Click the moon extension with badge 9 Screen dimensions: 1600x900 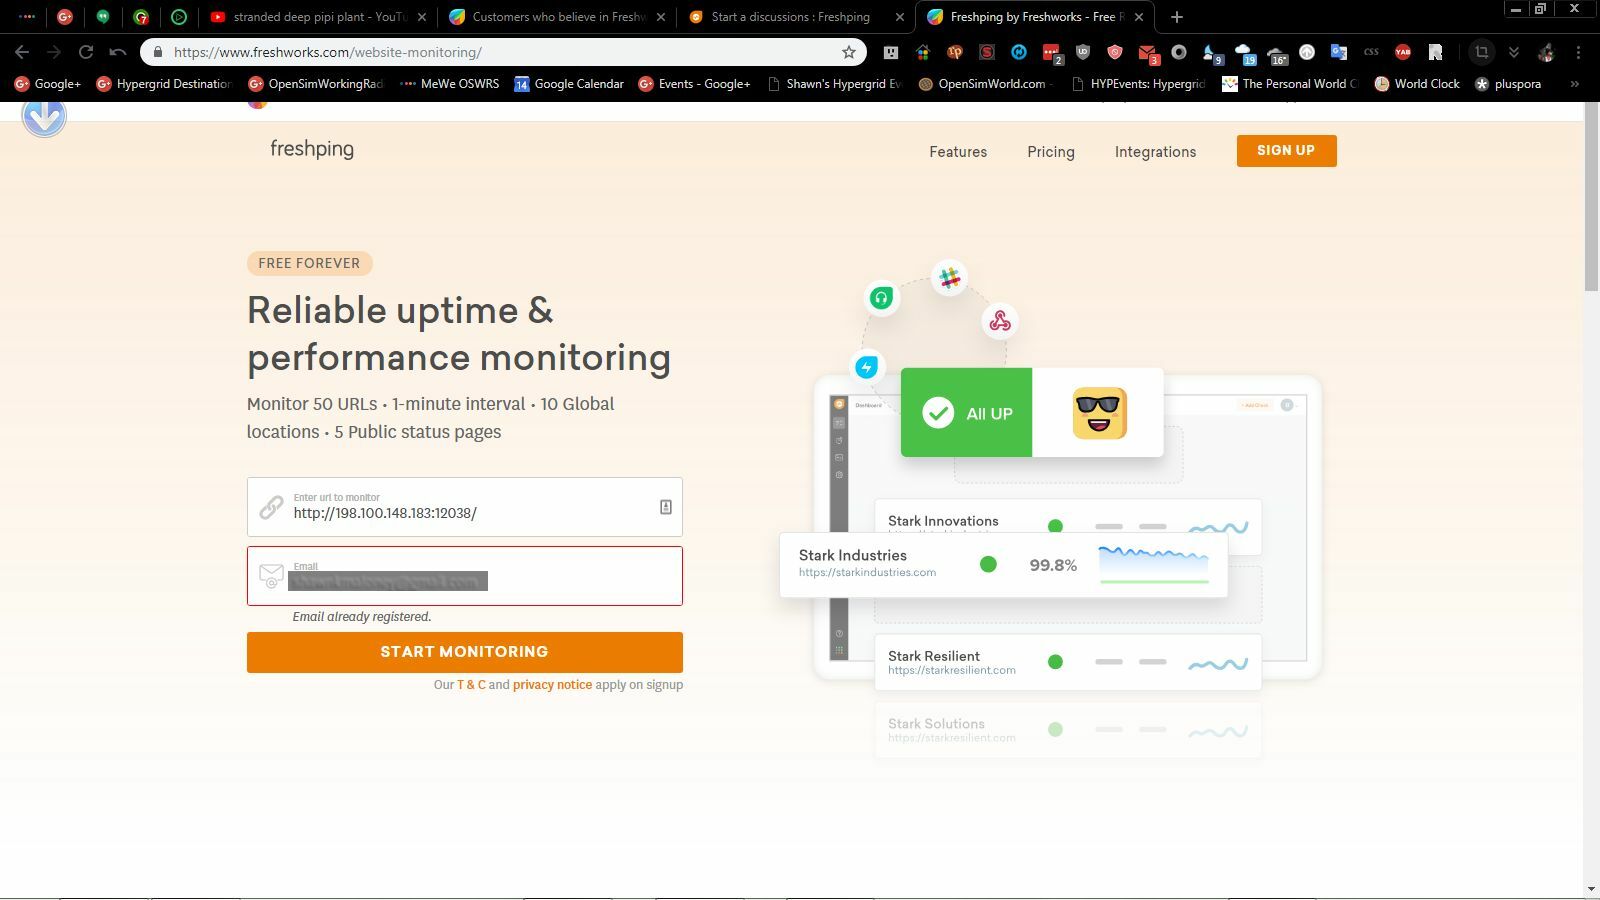coord(1212,54)
